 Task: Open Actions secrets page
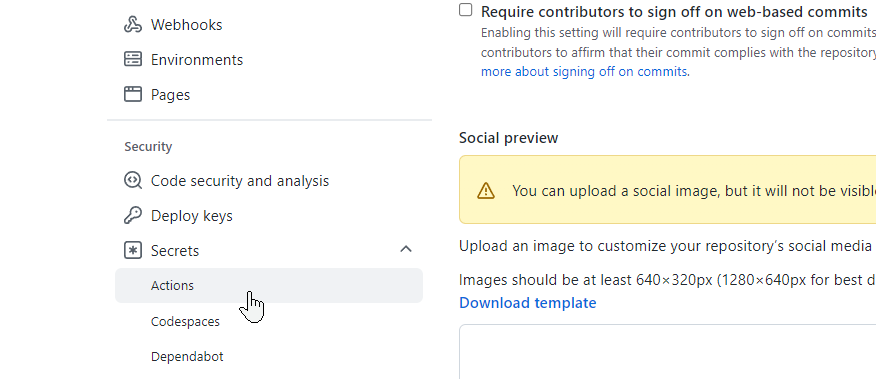click(x=269, y=286)
